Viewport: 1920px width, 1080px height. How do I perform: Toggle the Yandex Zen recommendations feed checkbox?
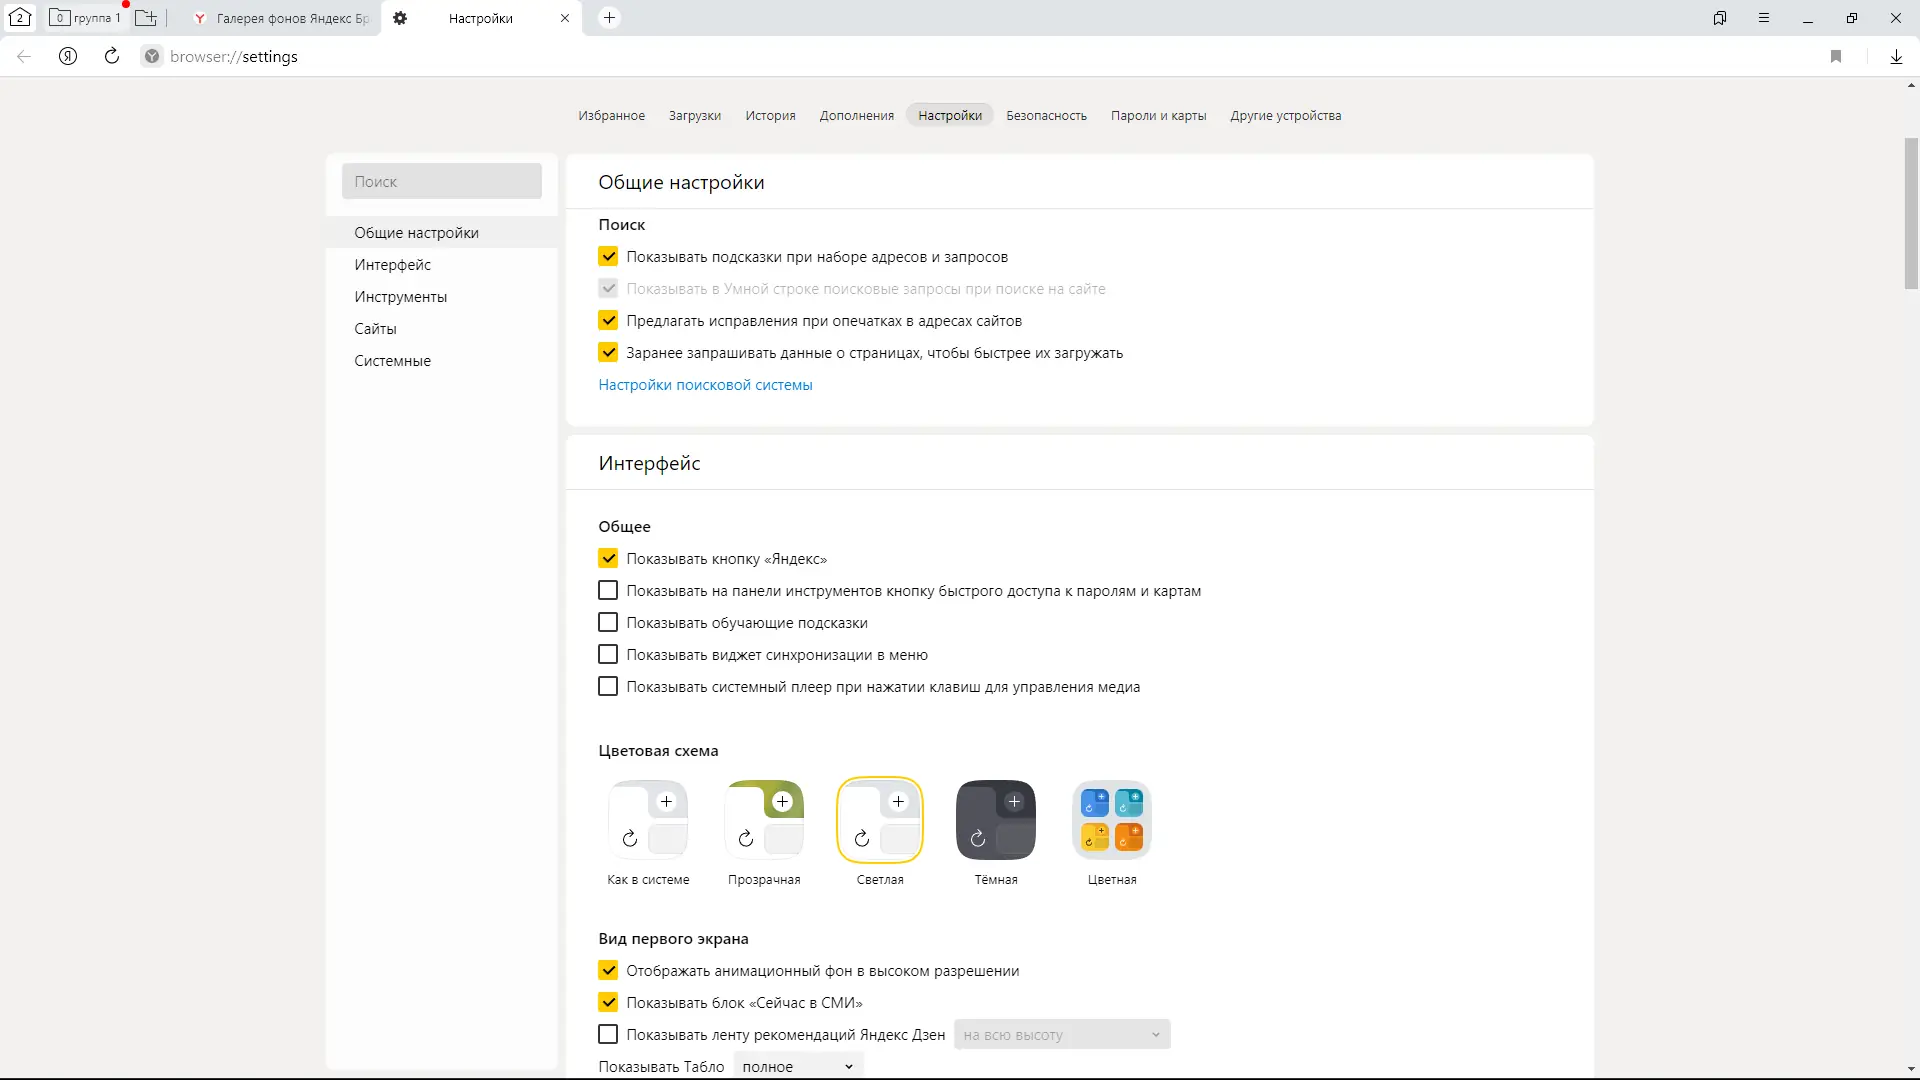point(608,1035)
